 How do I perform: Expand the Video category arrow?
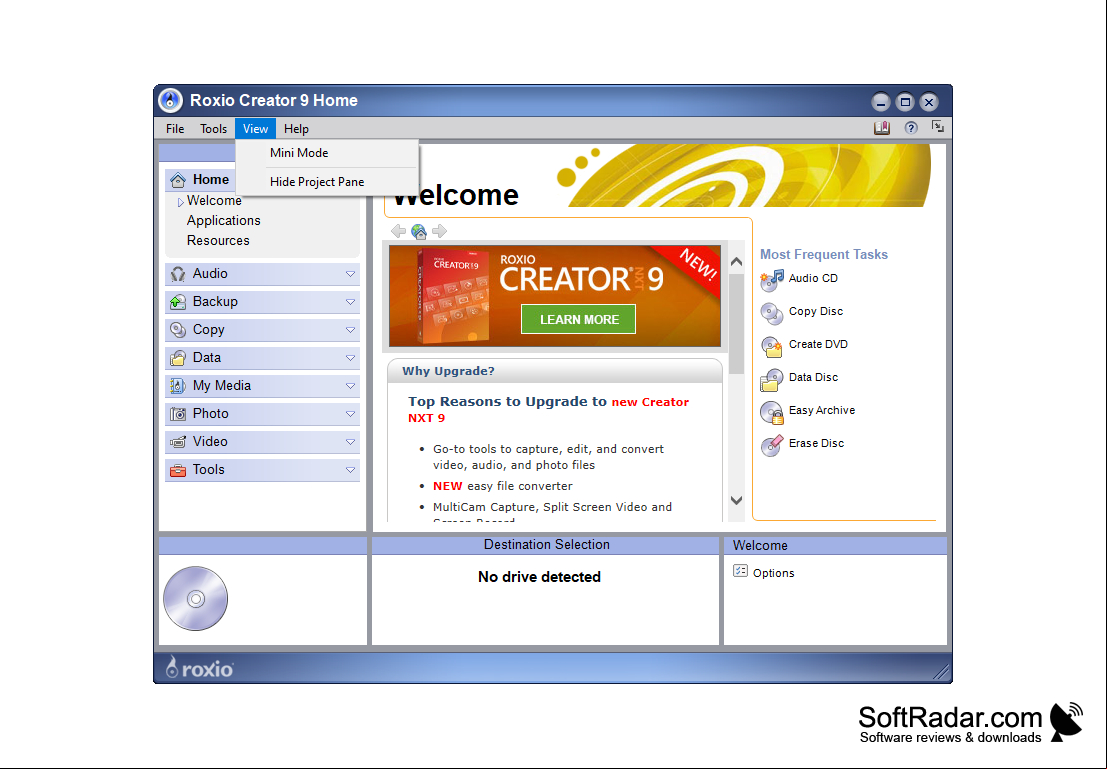click(350, 442)
